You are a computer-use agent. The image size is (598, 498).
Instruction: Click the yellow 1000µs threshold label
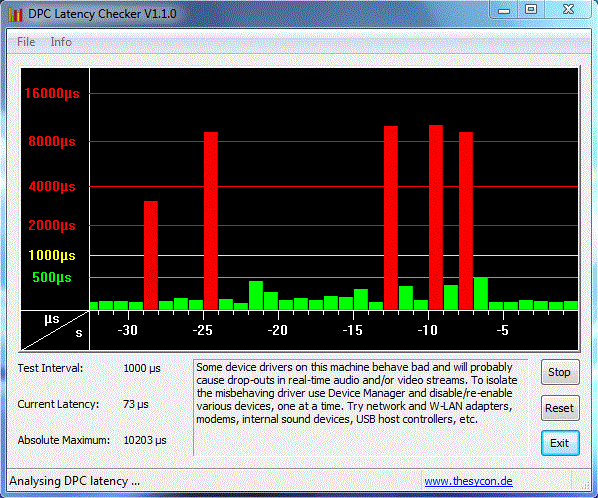[52, 255]
